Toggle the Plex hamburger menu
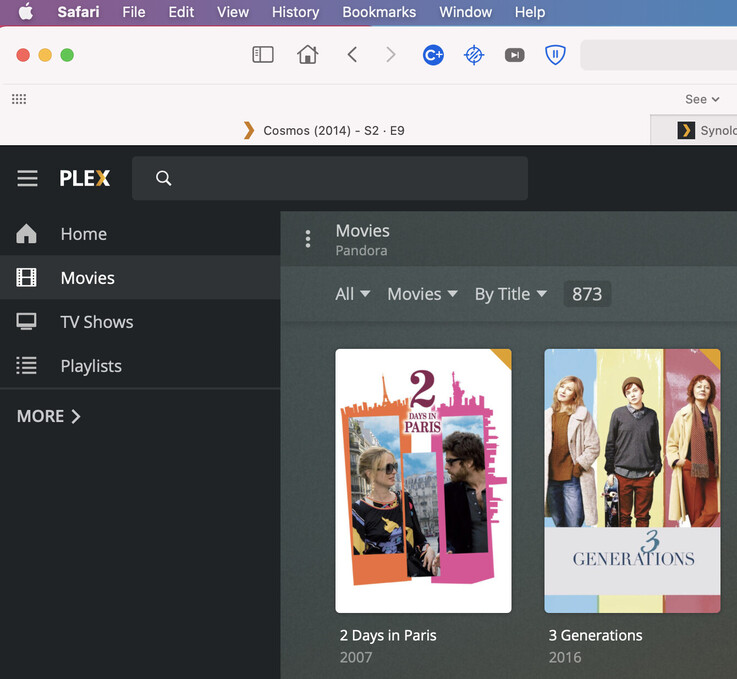The image size is (737, 679). [x=27, y=178]
